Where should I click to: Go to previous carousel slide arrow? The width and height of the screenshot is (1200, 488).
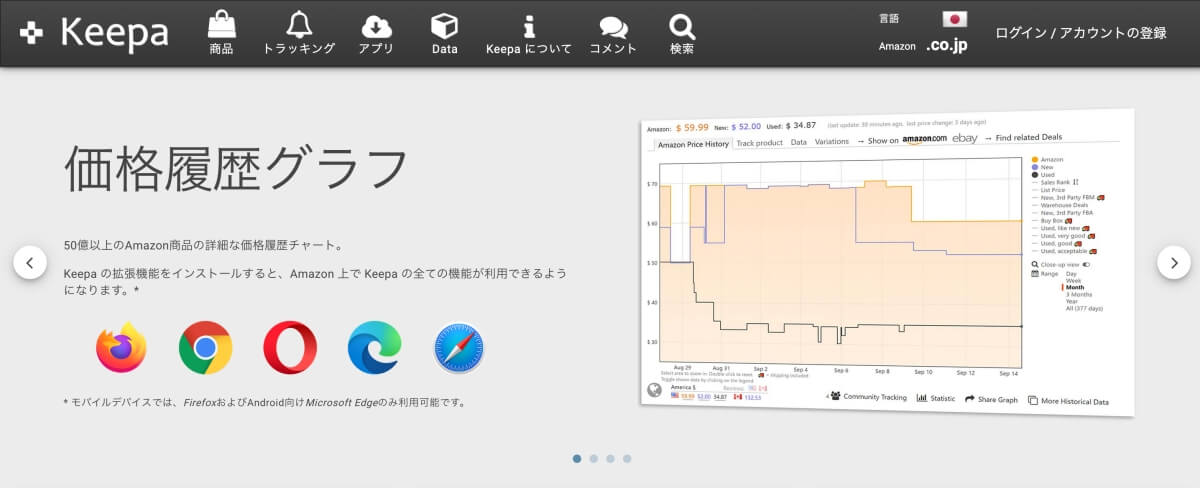coord(29,262)
